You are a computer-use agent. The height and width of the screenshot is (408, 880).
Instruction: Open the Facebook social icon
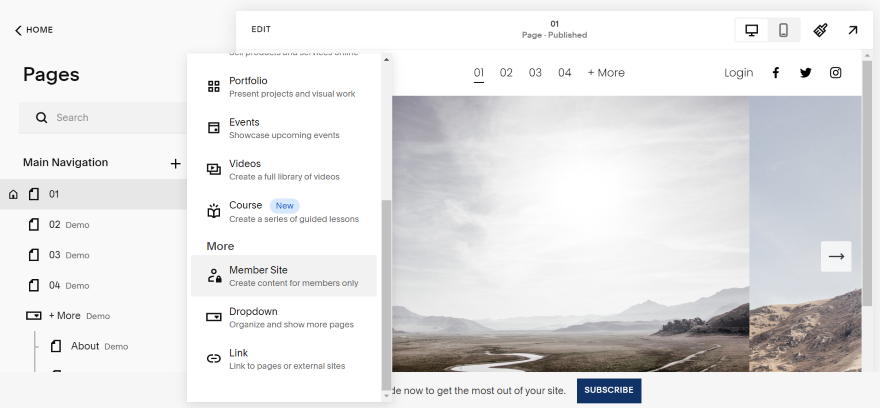[x=776, y=72]
